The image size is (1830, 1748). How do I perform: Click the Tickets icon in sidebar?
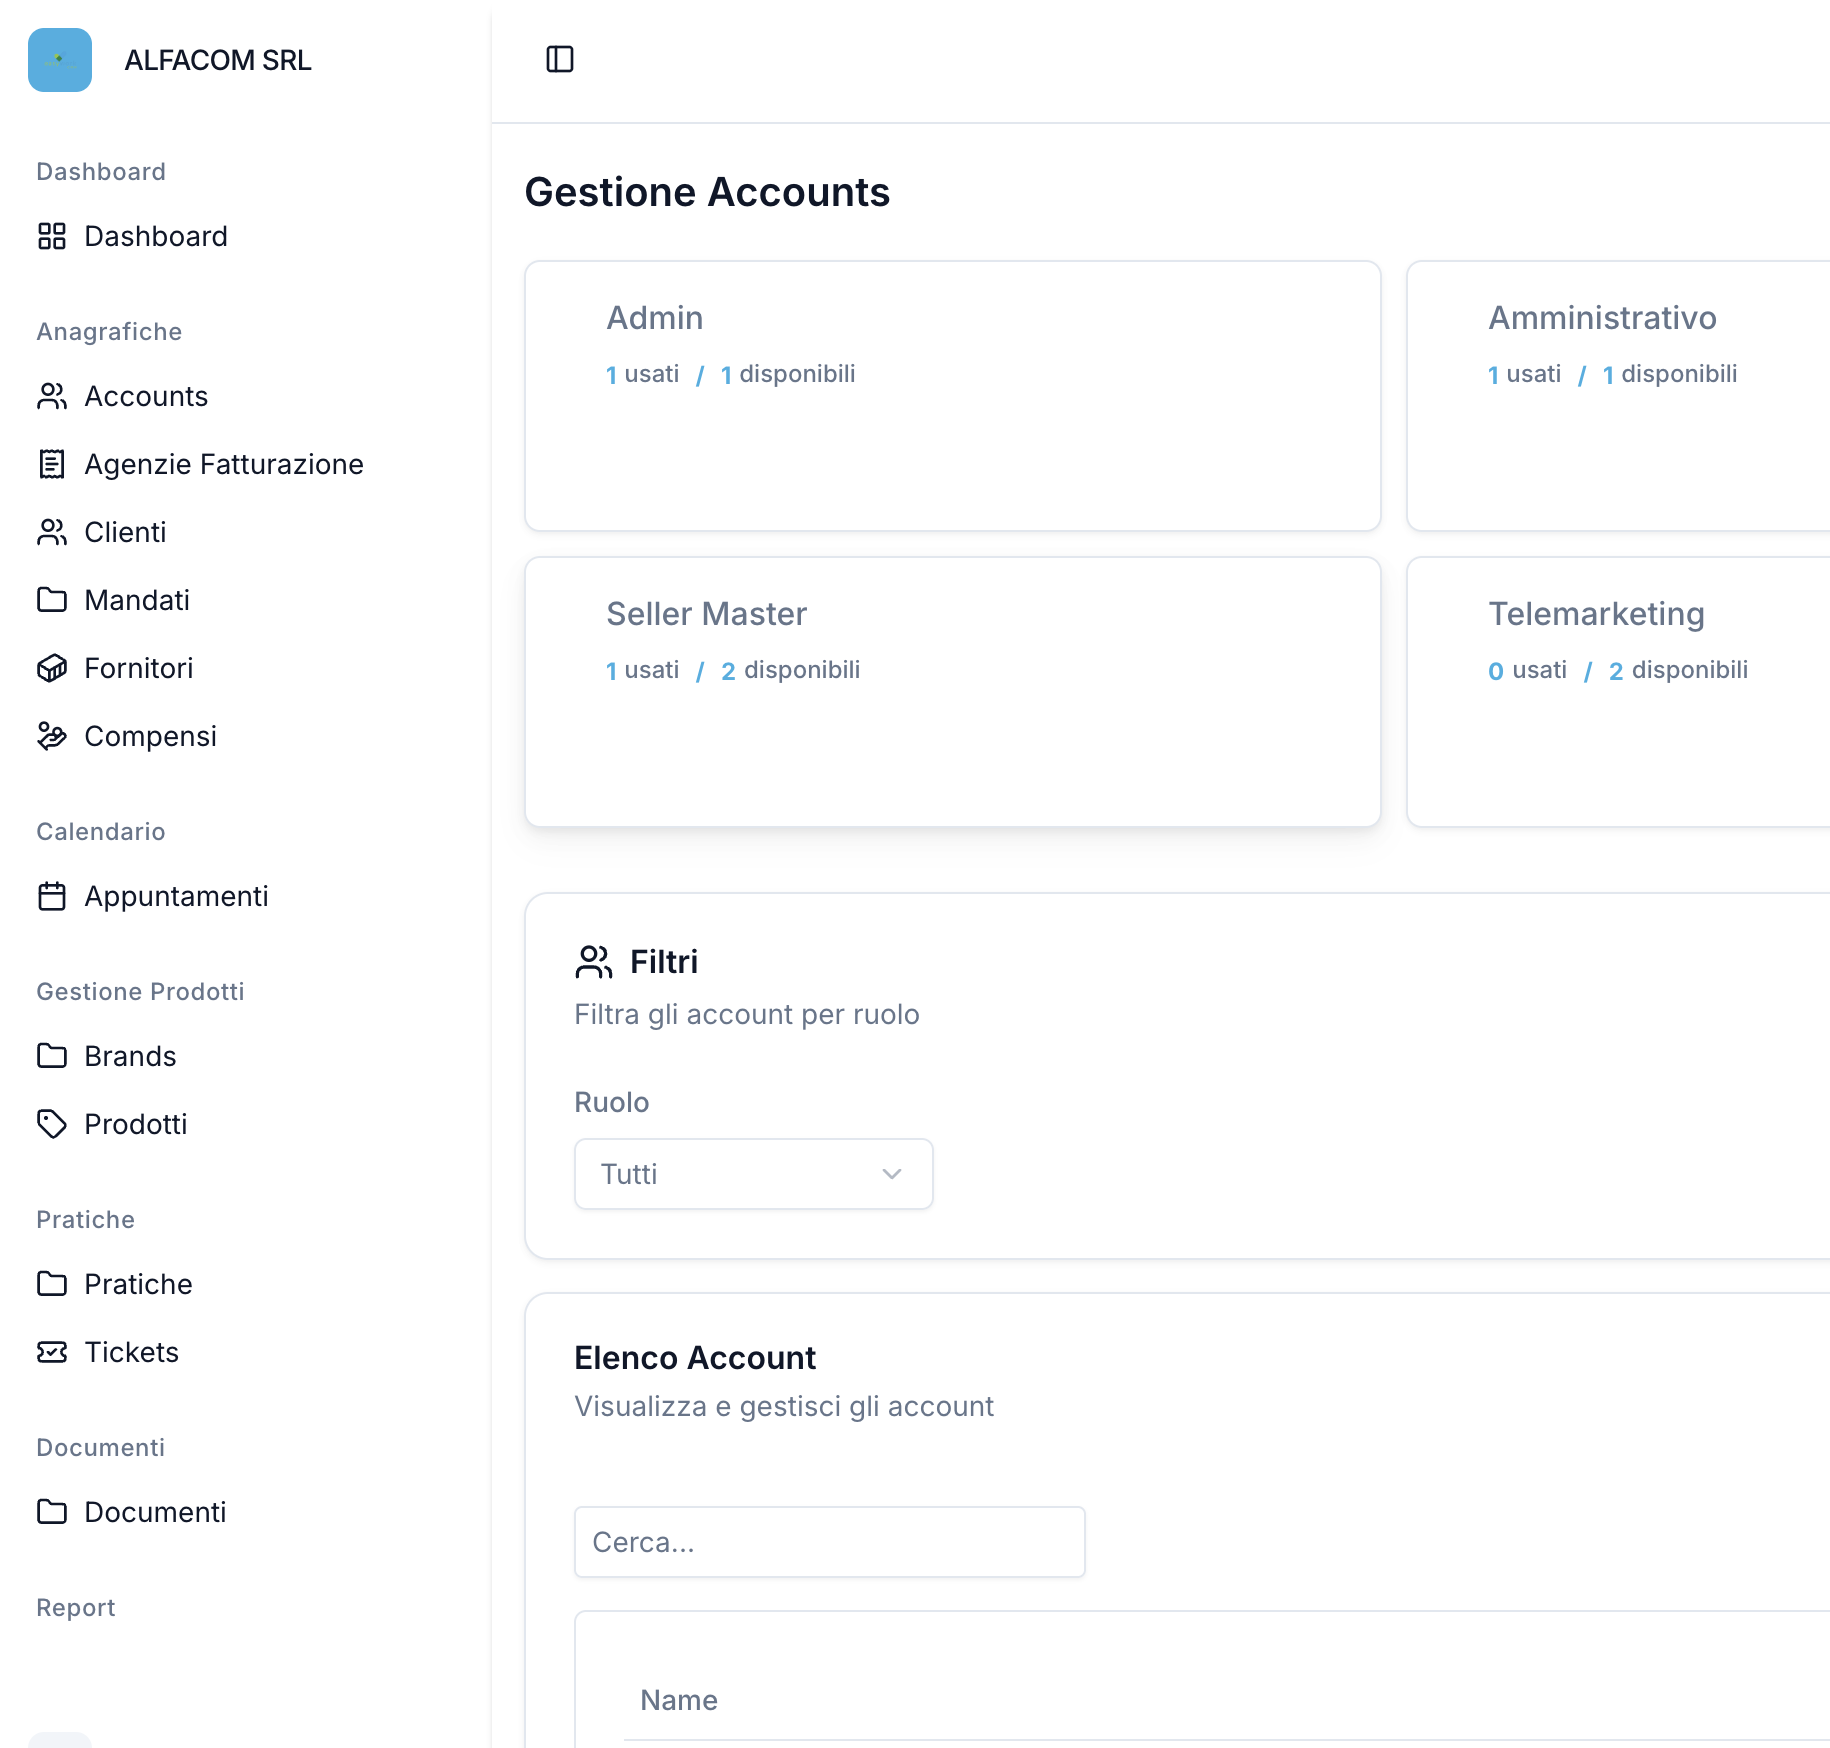[52, 1352]
